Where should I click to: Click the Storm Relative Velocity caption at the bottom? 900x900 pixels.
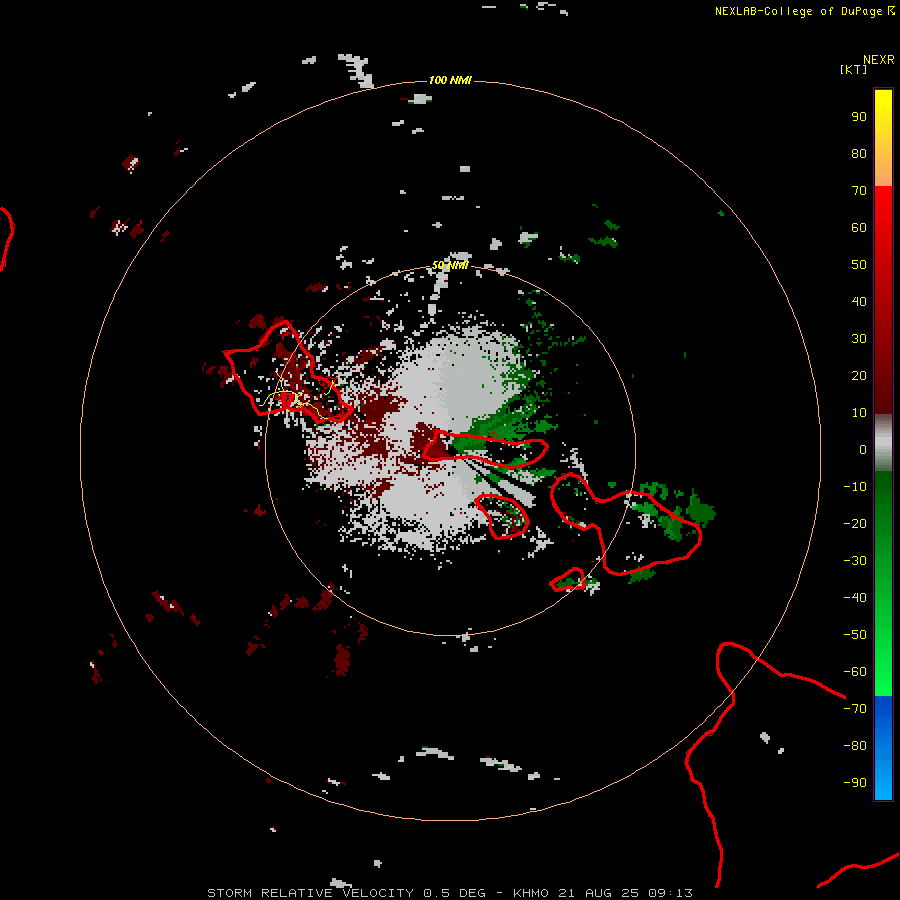click(x=449, y=893)
